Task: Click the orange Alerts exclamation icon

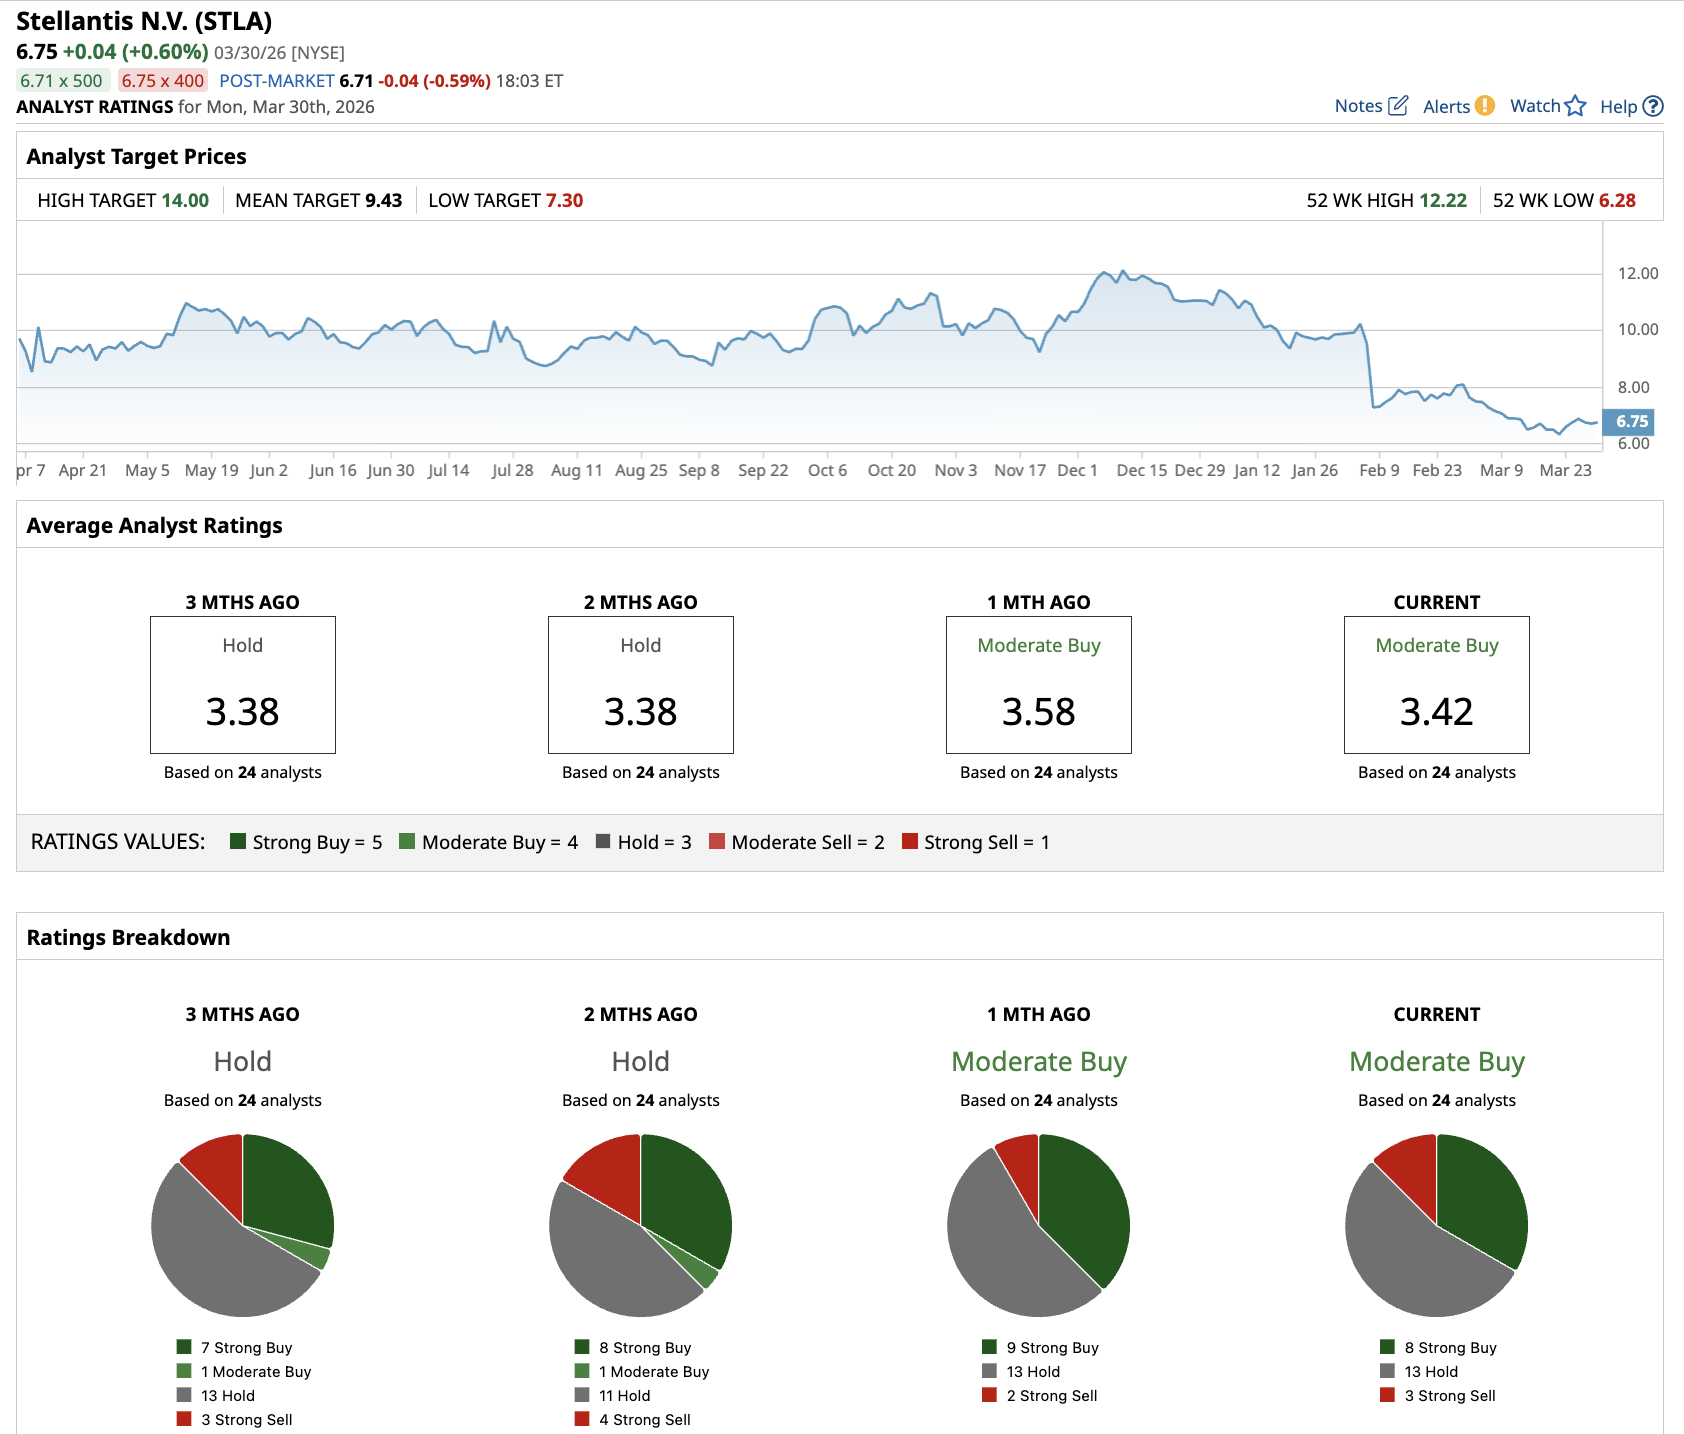Action: click(1485, 106)
